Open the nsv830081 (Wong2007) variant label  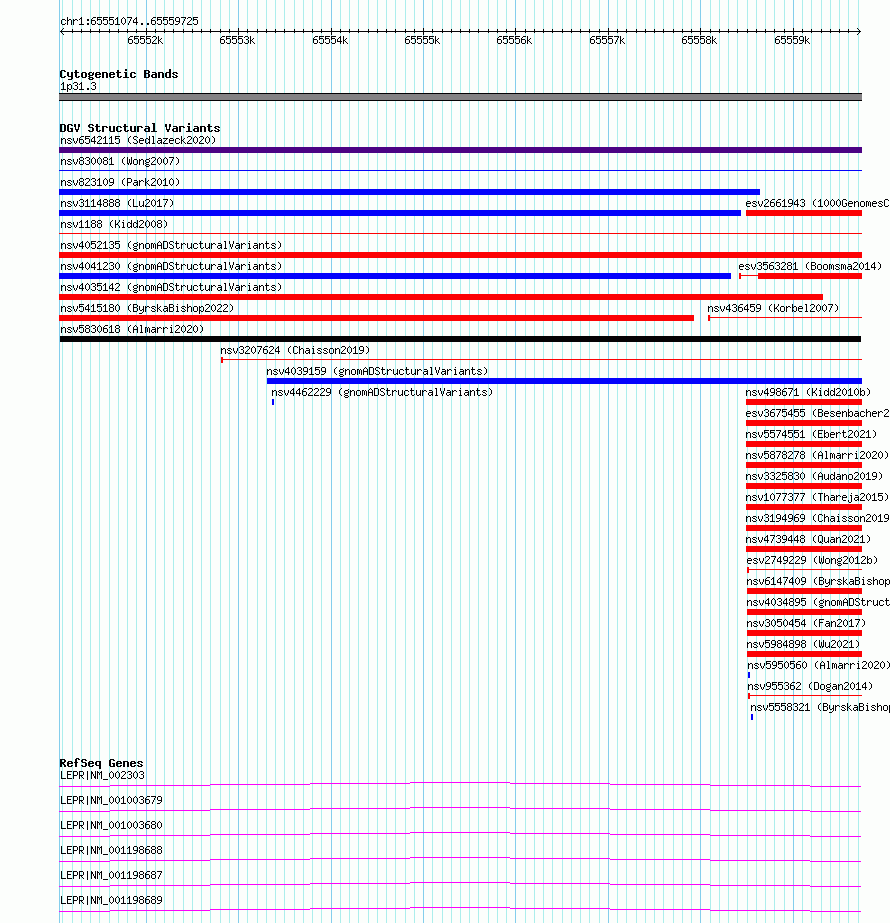120,161
